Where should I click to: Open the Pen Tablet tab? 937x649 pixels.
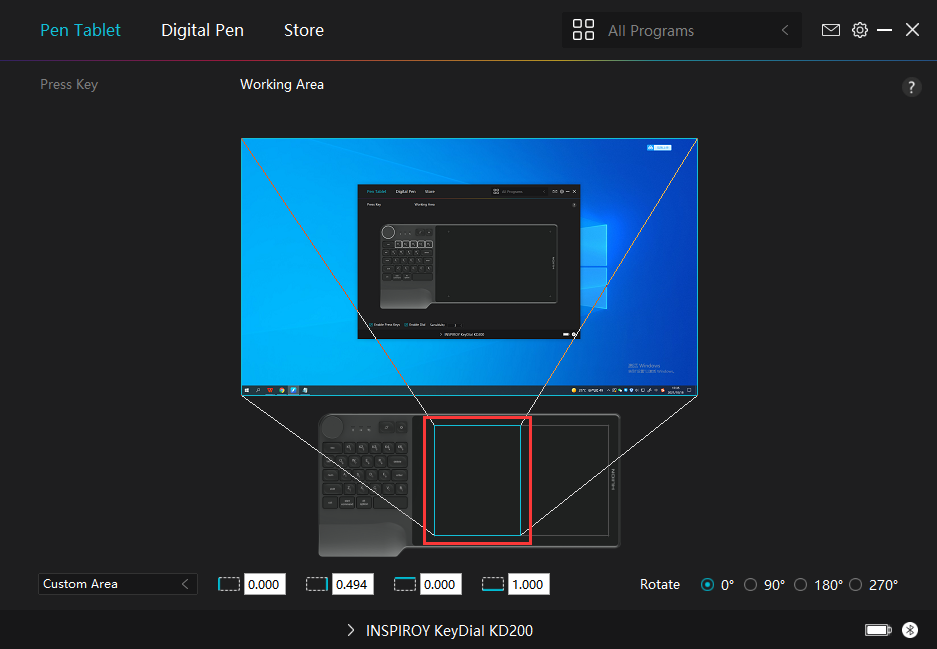pos(80,30)
